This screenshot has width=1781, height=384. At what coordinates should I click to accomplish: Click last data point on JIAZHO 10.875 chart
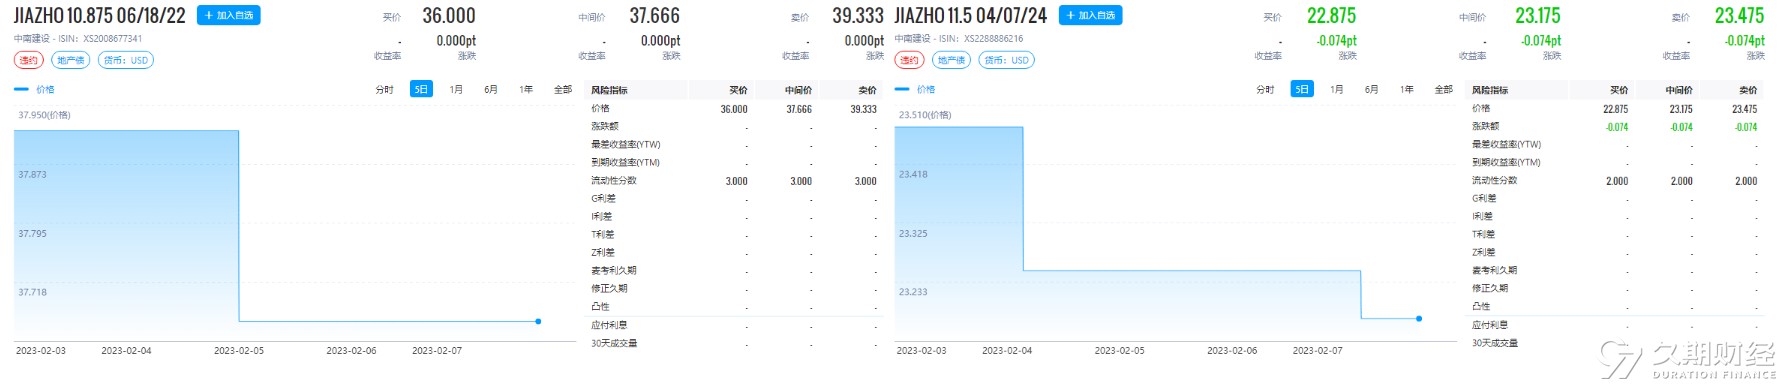click(538, 321)
